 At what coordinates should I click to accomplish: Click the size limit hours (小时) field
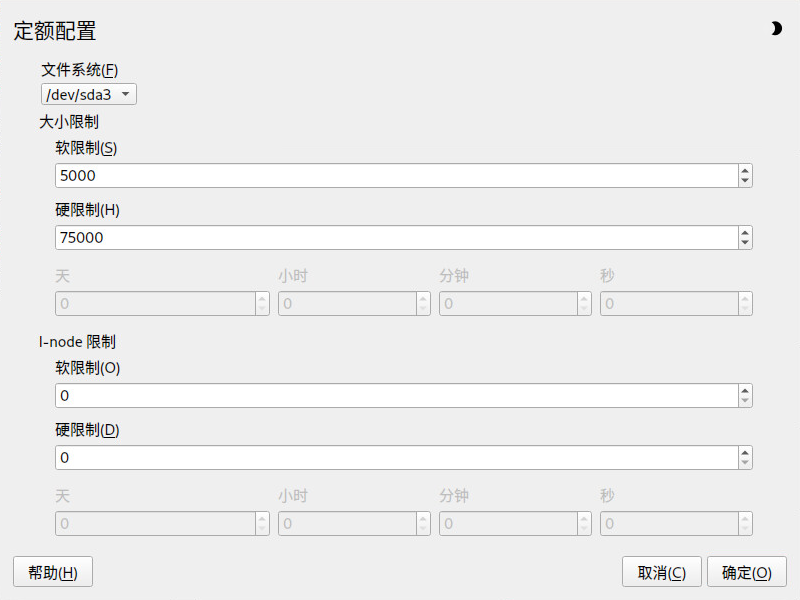pos(347,304)
